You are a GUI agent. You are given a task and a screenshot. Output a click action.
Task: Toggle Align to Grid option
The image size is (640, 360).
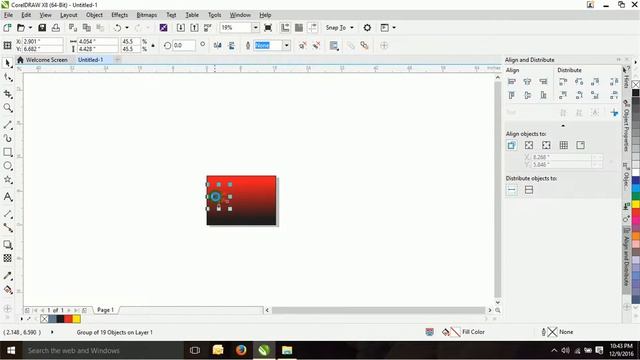tap(564, 145)
